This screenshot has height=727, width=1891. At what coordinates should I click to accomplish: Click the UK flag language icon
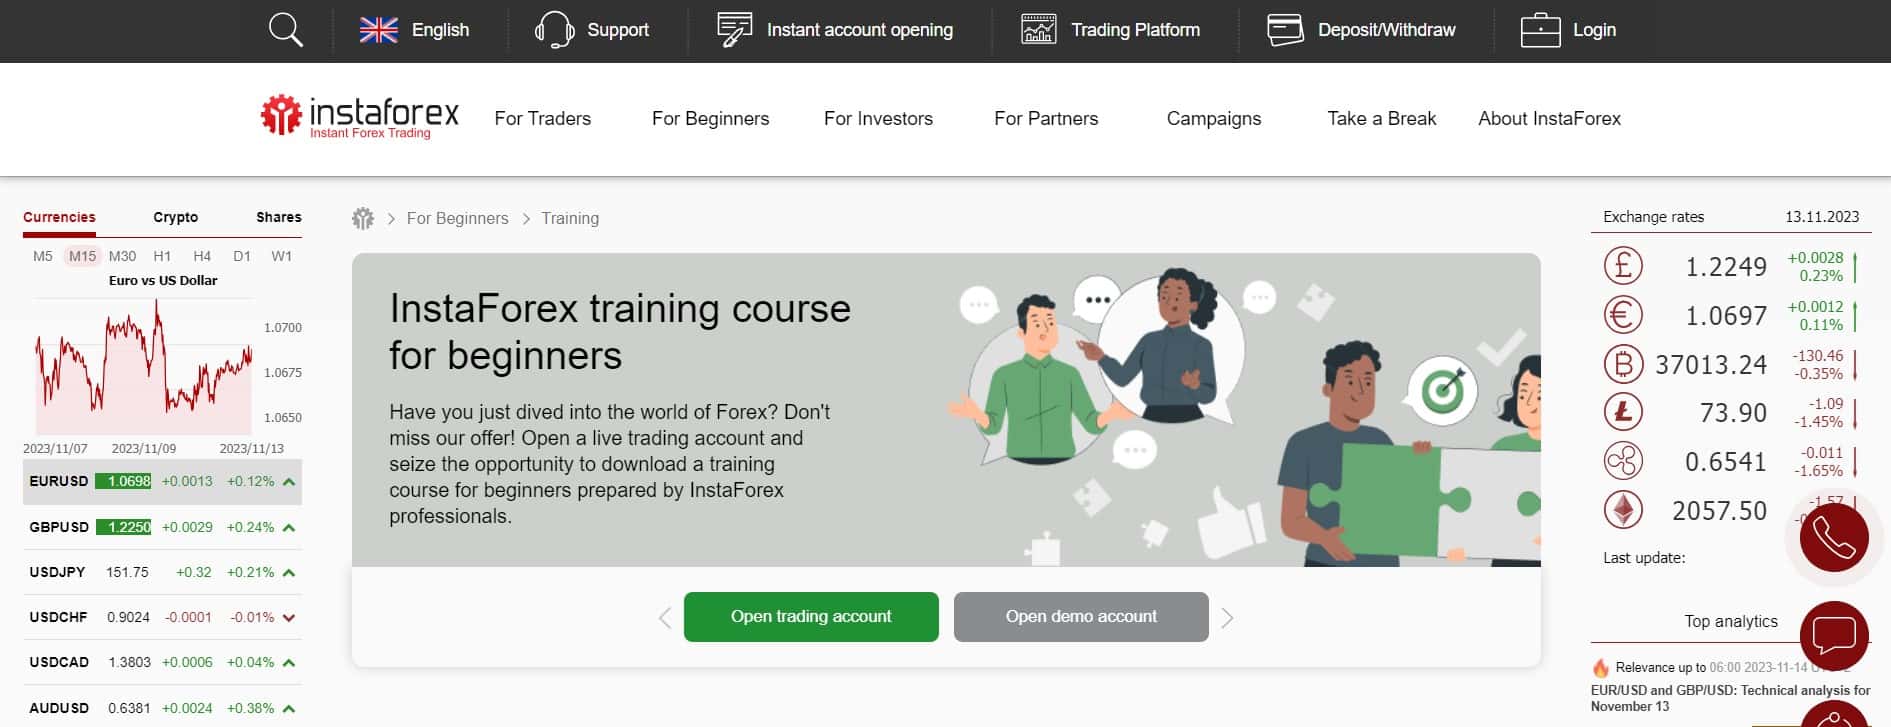[x=379, y=30]
